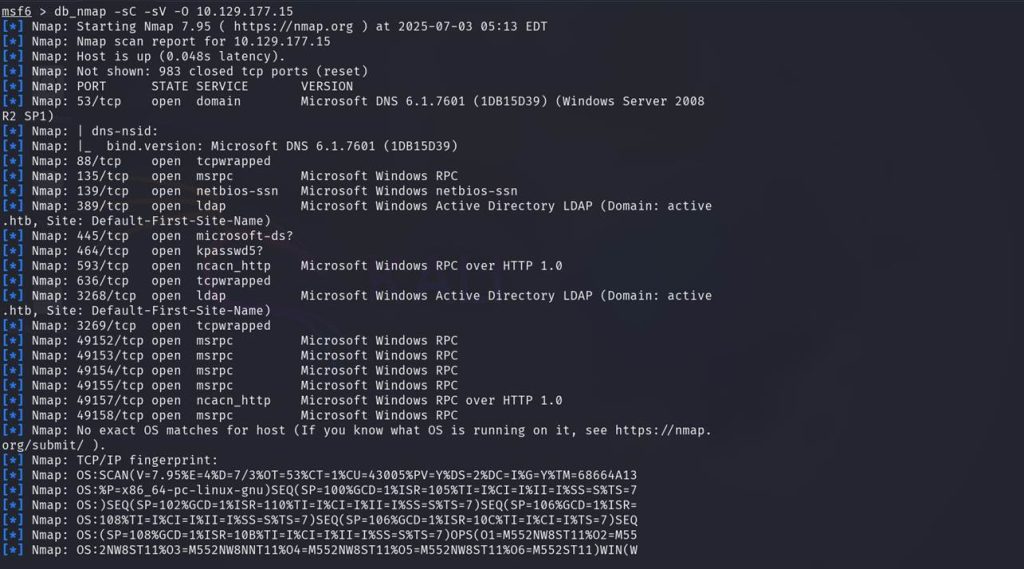
Task: Click the [*] marker on the 88/tcp line
Action: pos(12,161)
